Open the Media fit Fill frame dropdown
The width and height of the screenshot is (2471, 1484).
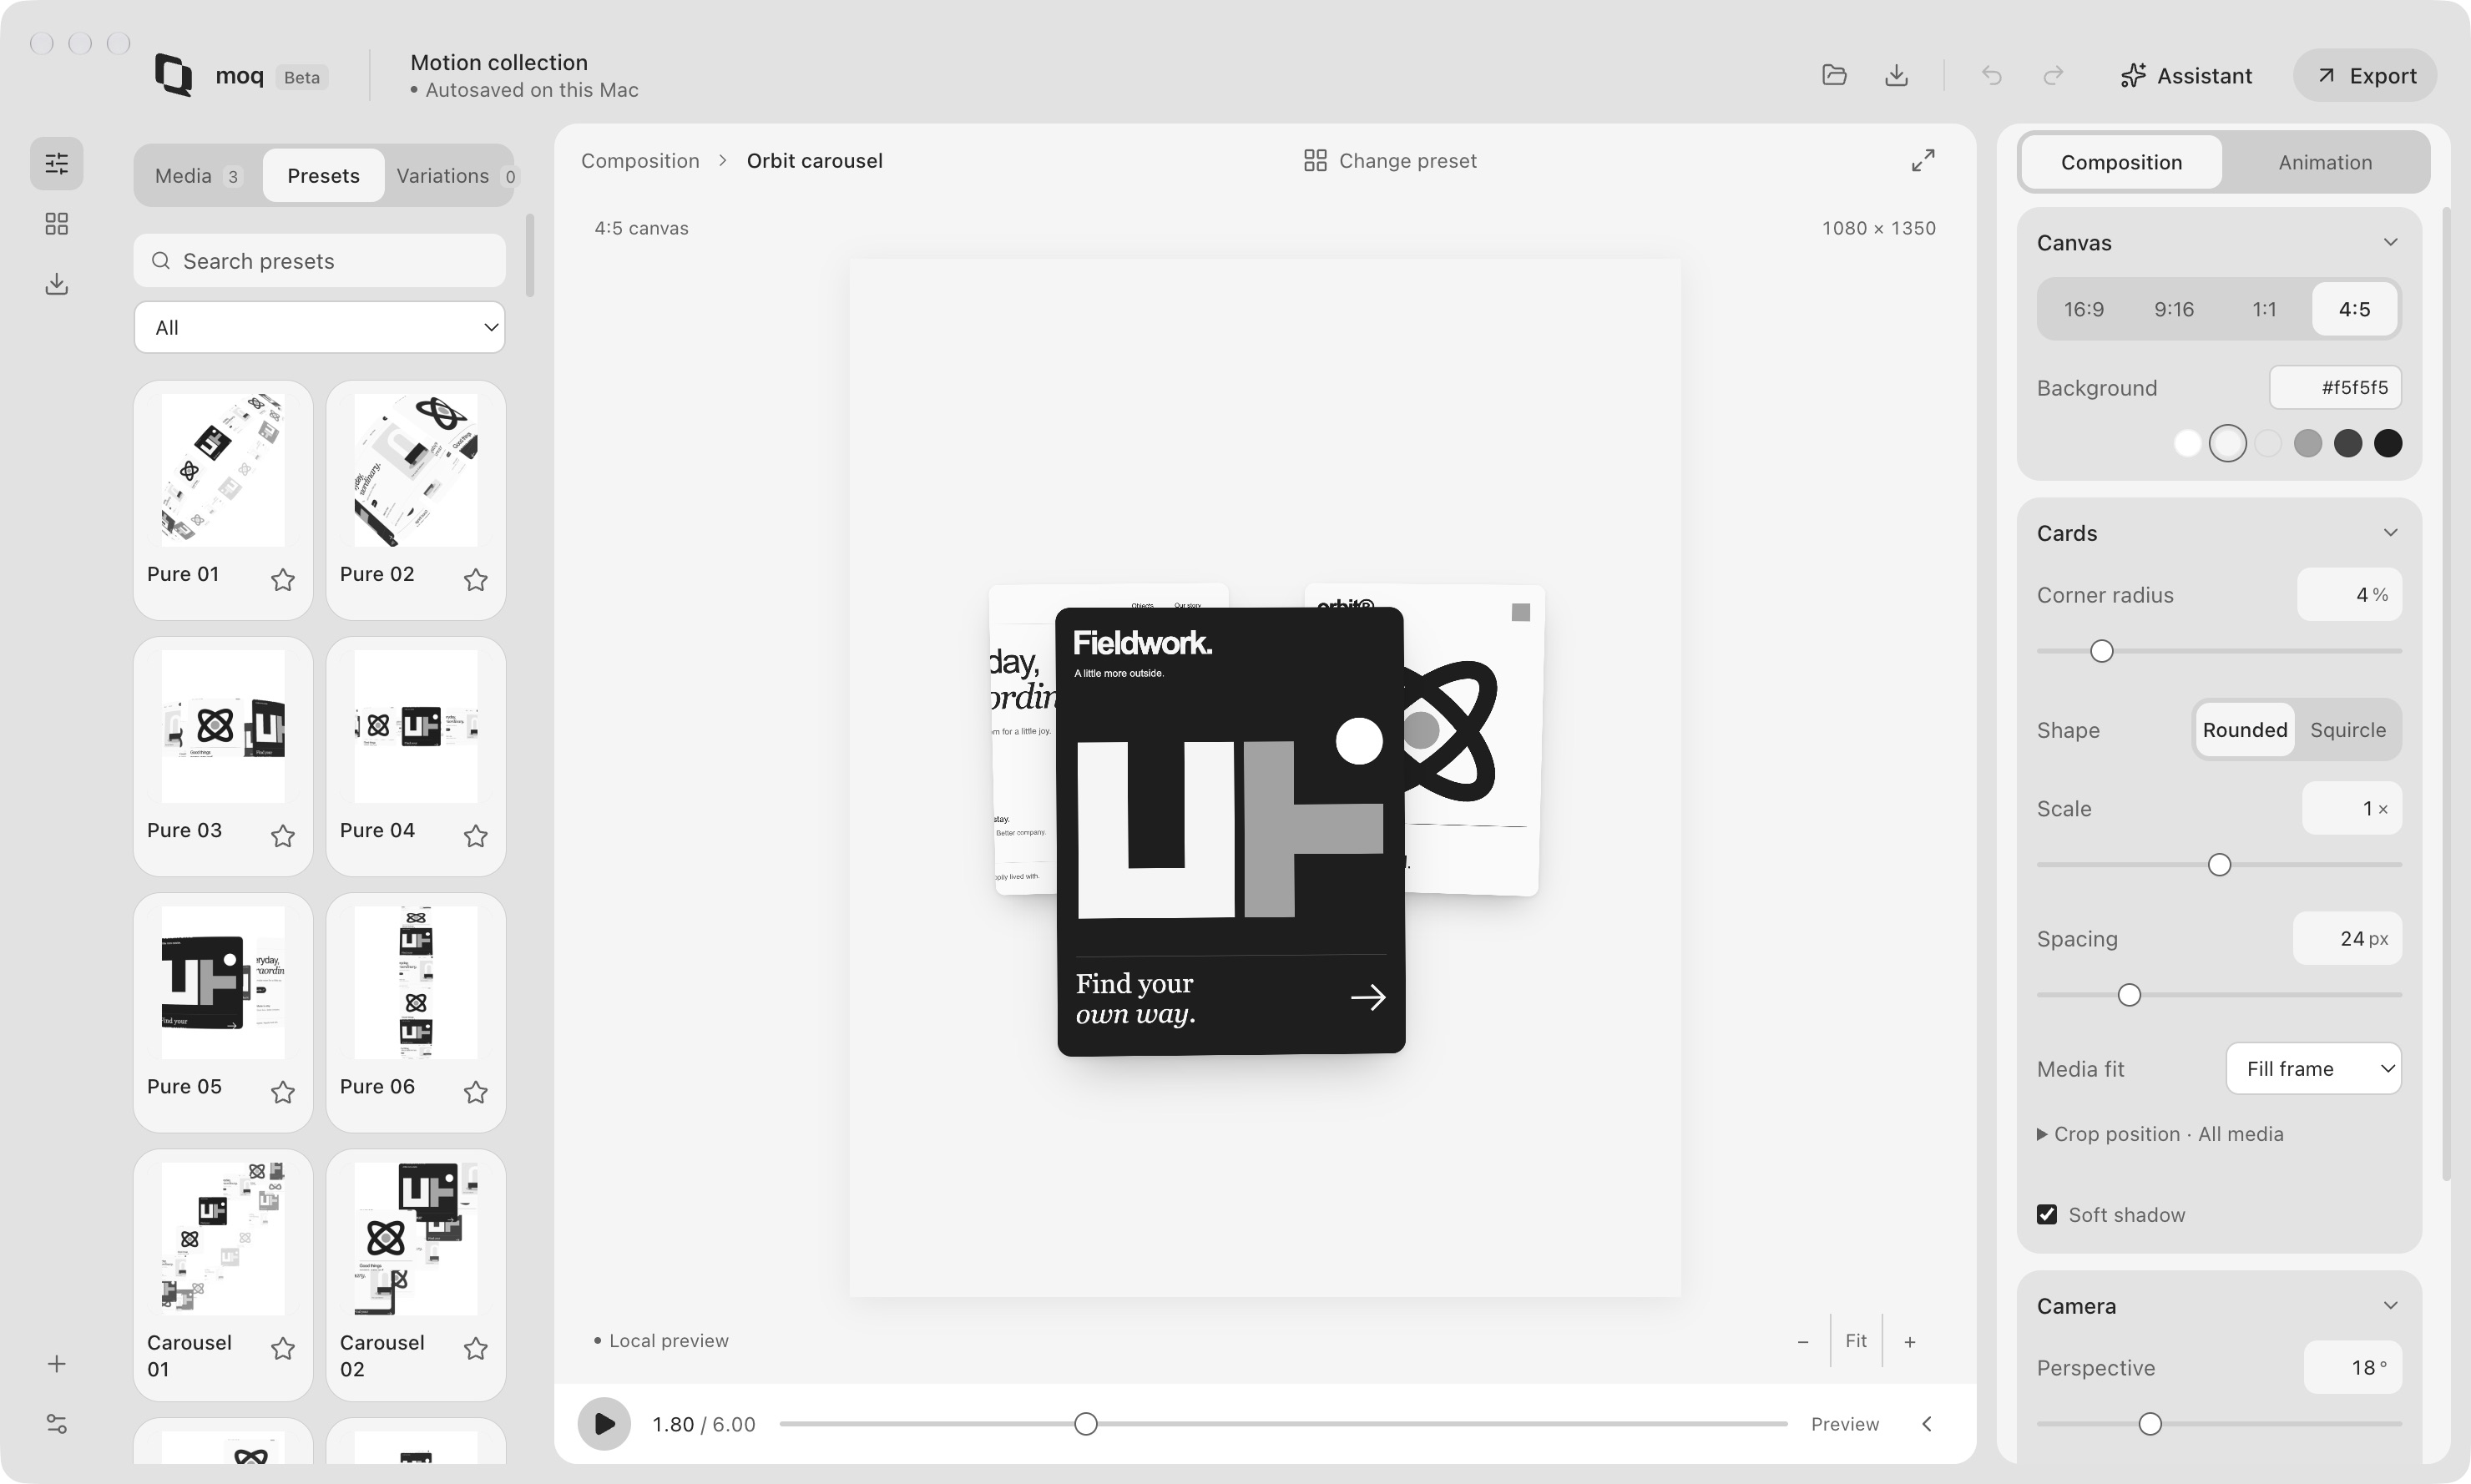tap(2314, 1069)
